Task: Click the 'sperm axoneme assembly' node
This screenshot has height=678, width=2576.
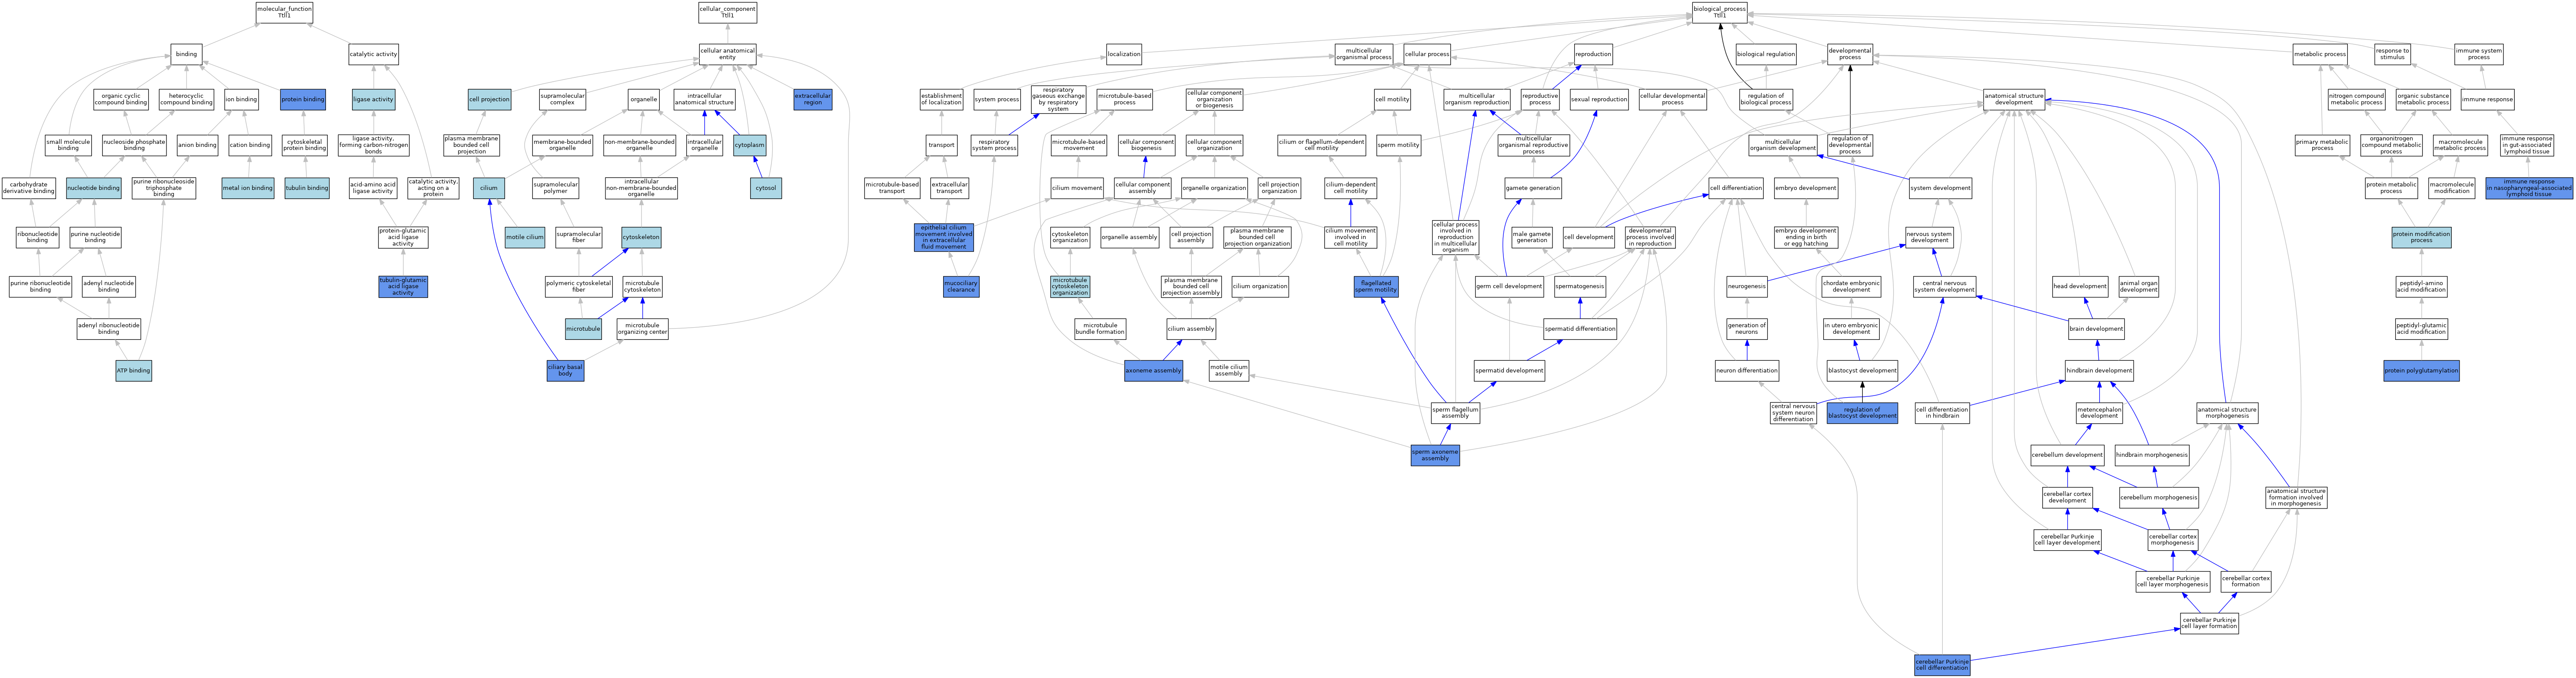Action: 1435,455
